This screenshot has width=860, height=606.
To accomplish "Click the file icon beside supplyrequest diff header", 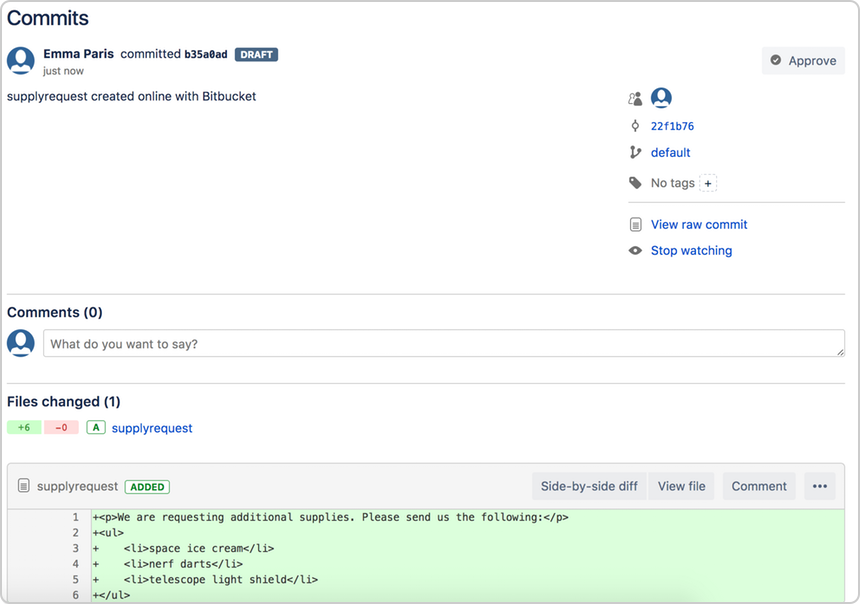I will coord(25,485).
